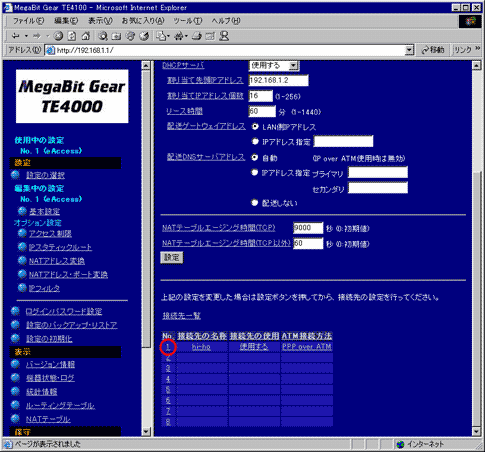Click the NAT aging TCP field showing 9000
This screenshot has width=485, height=452.
point(308,228)
